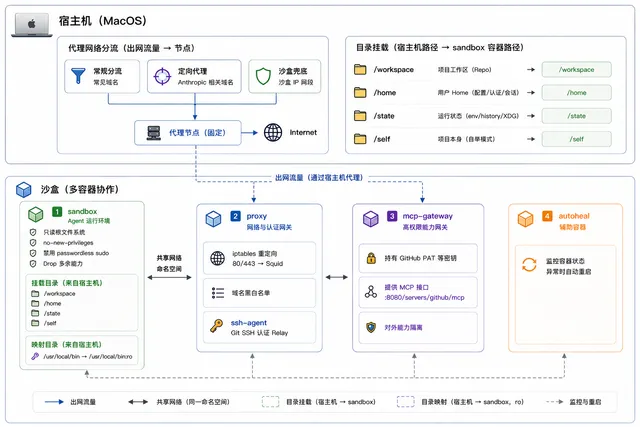
Task: Click the 宿主机（MacOS）title
Action: pos(103,21)
